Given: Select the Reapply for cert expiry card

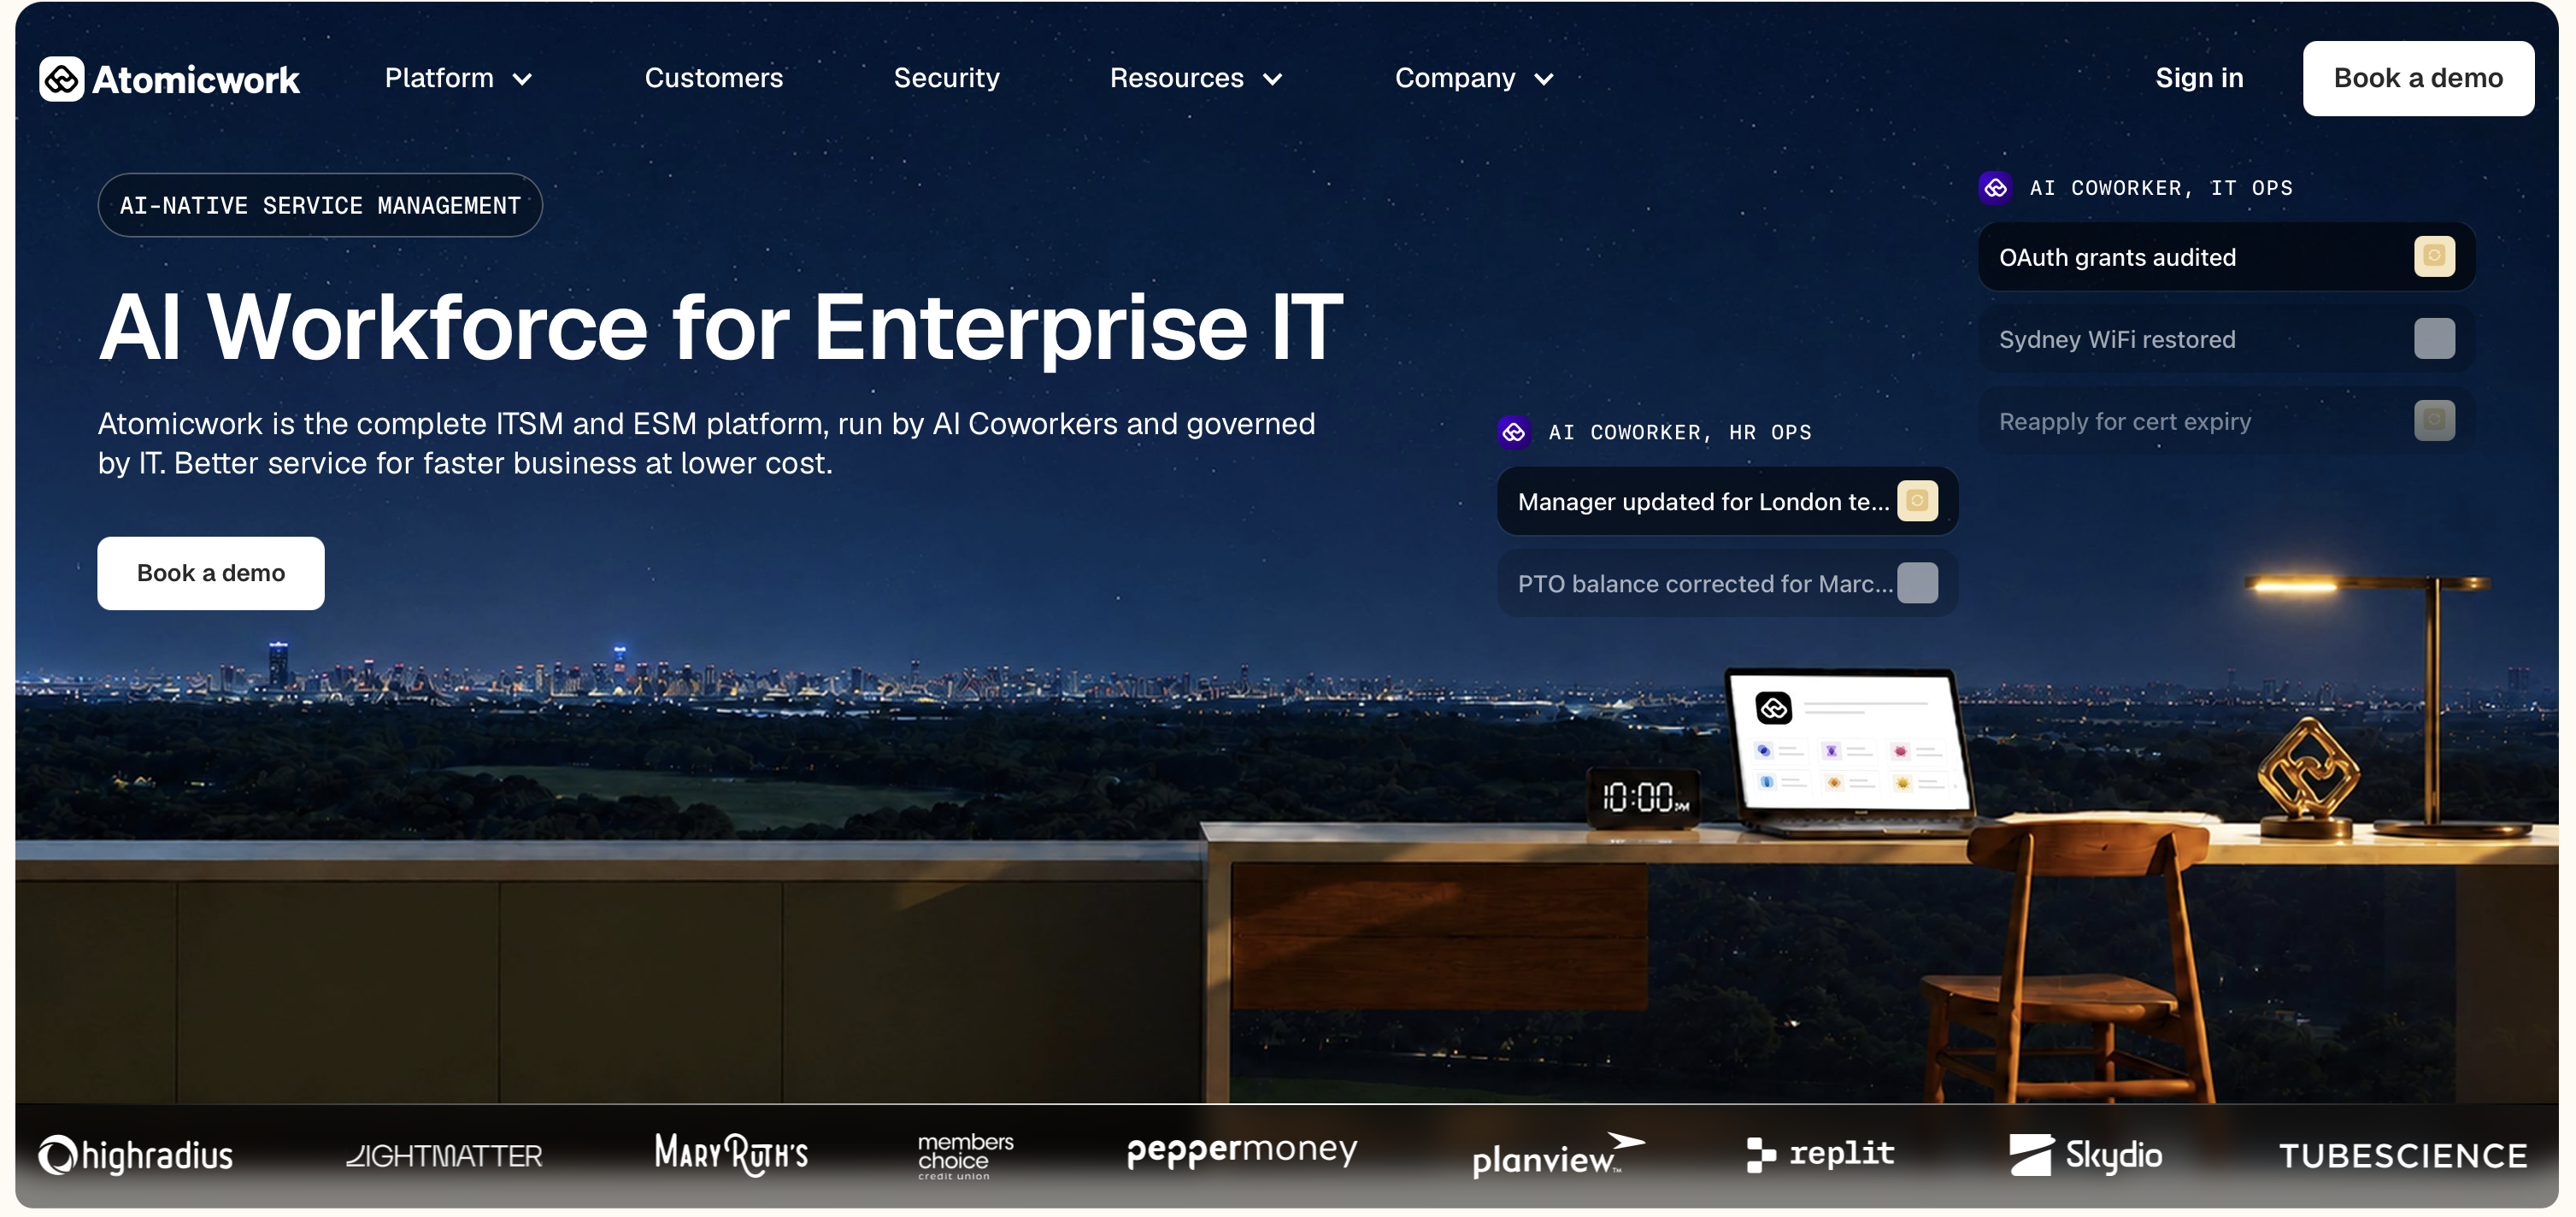Looking at the screenshot, I should point(2226,421).
